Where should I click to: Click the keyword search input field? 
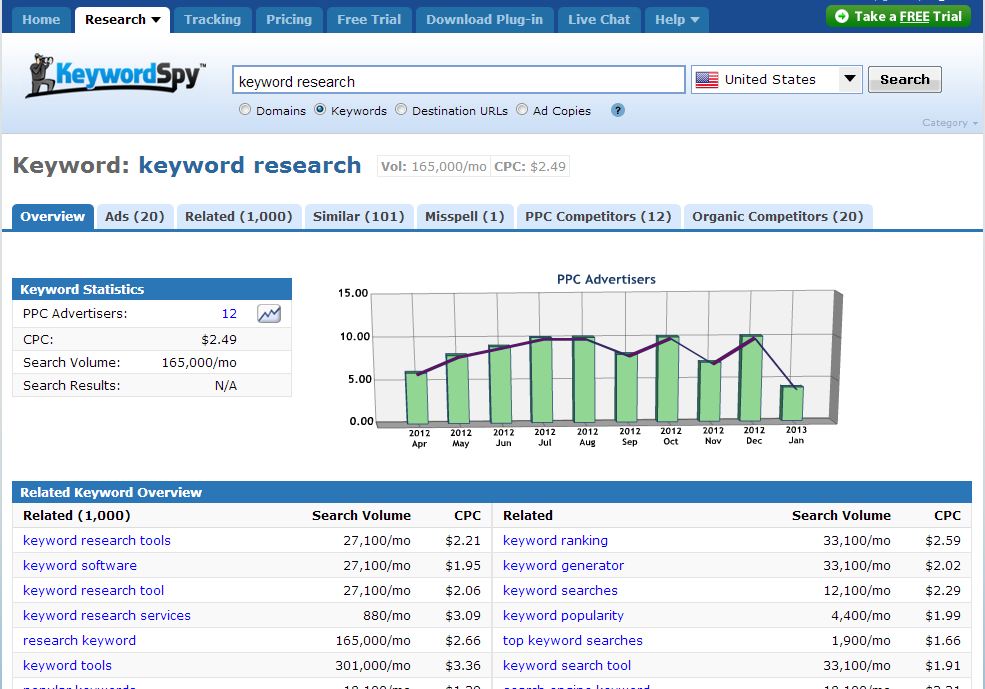point(458,81)
